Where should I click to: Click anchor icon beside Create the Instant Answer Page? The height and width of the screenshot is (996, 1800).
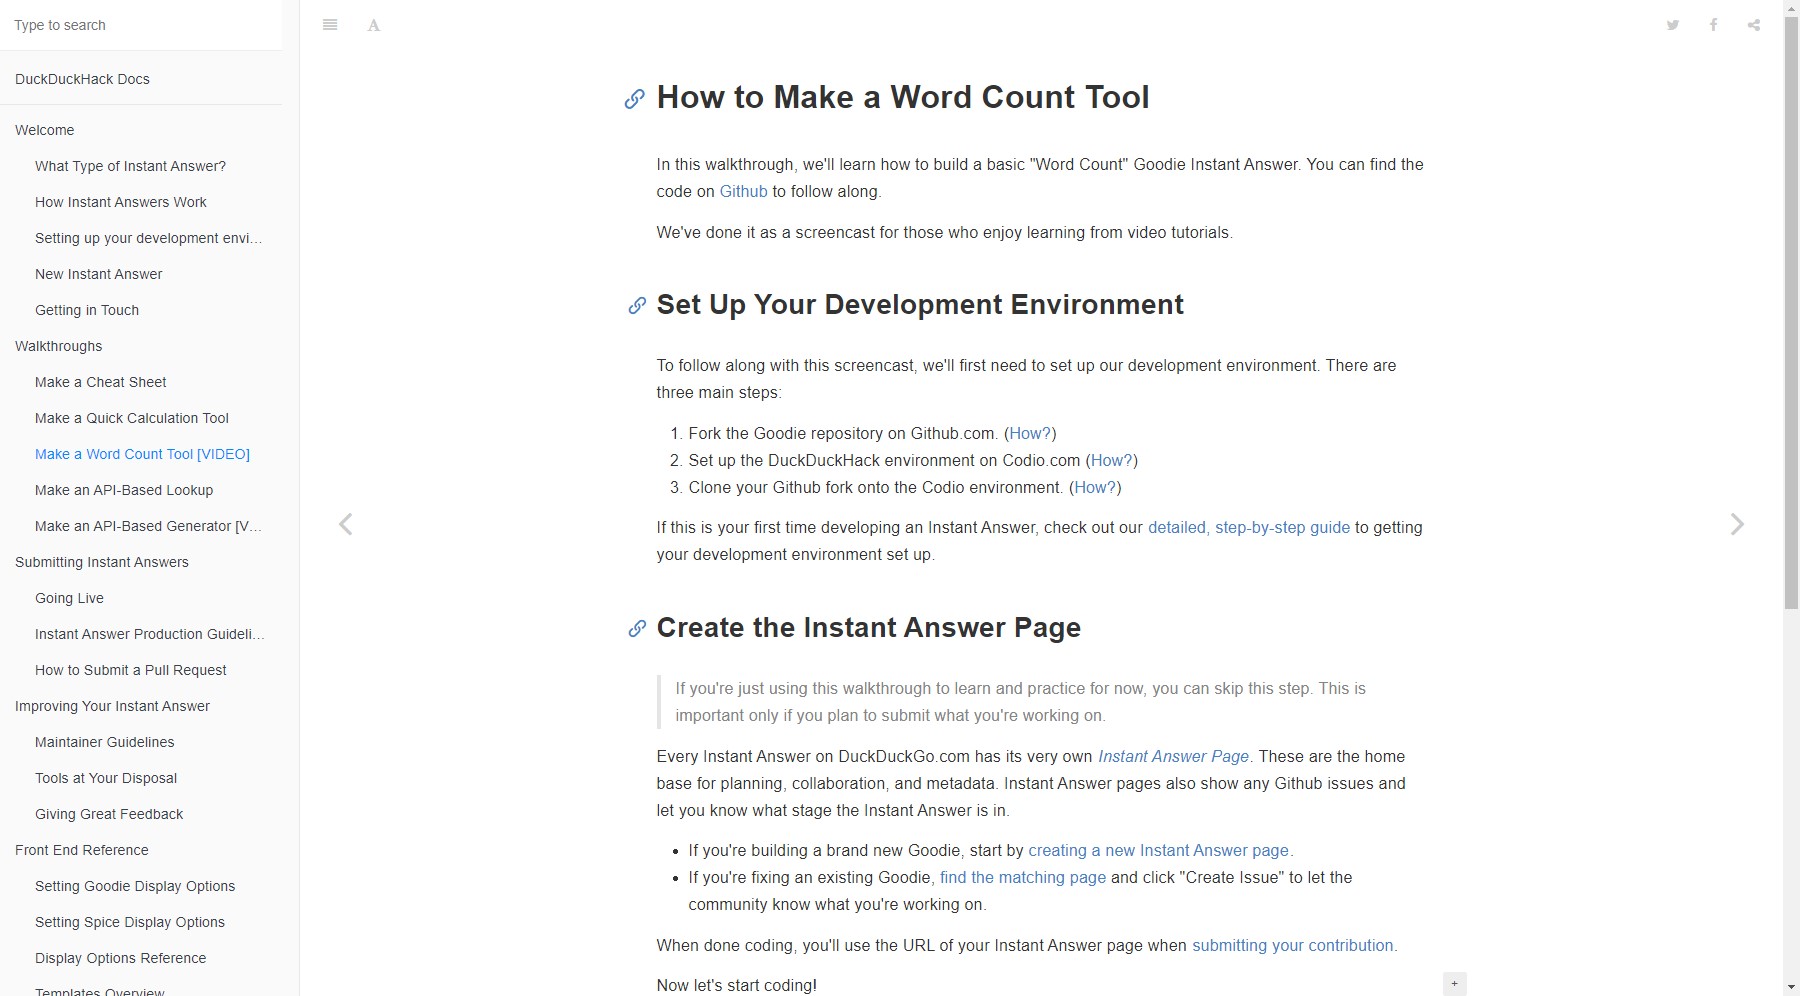[x=637, y=629]
